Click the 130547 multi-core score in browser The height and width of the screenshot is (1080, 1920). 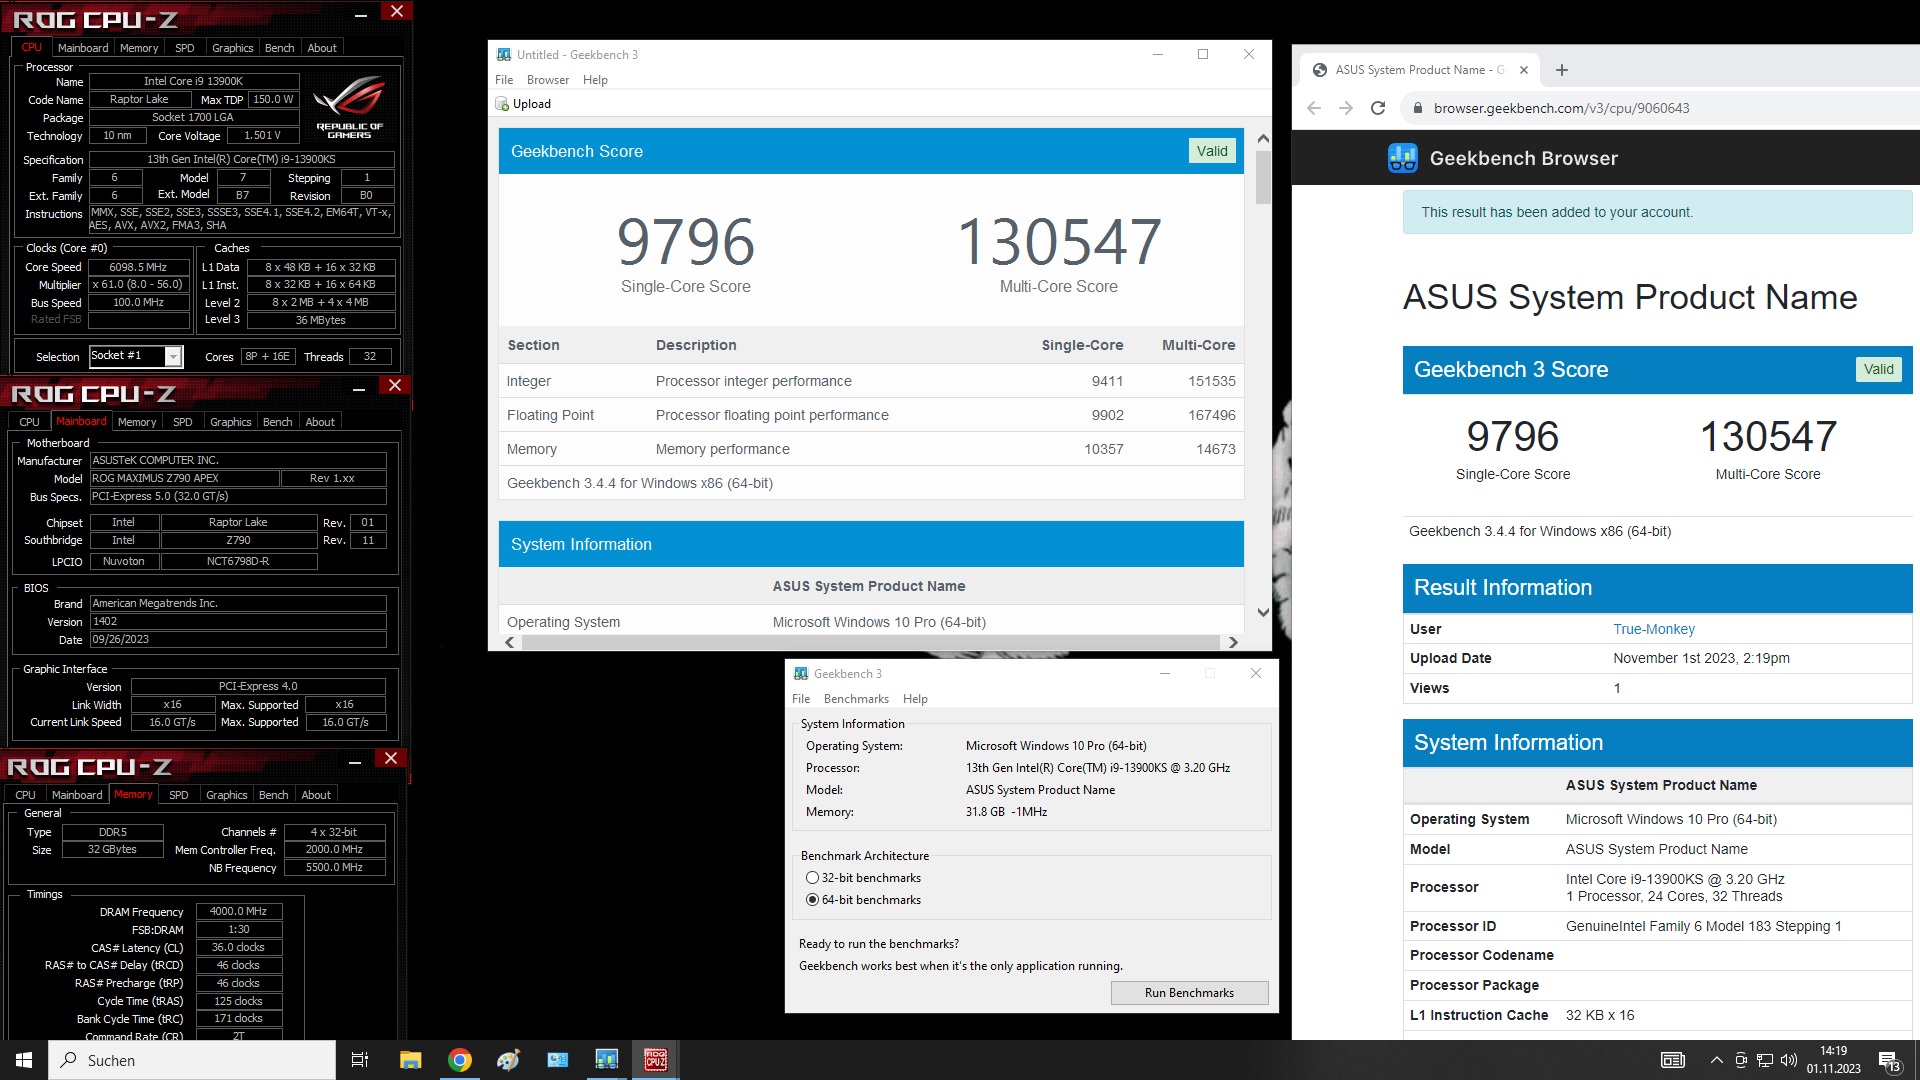1768,436
